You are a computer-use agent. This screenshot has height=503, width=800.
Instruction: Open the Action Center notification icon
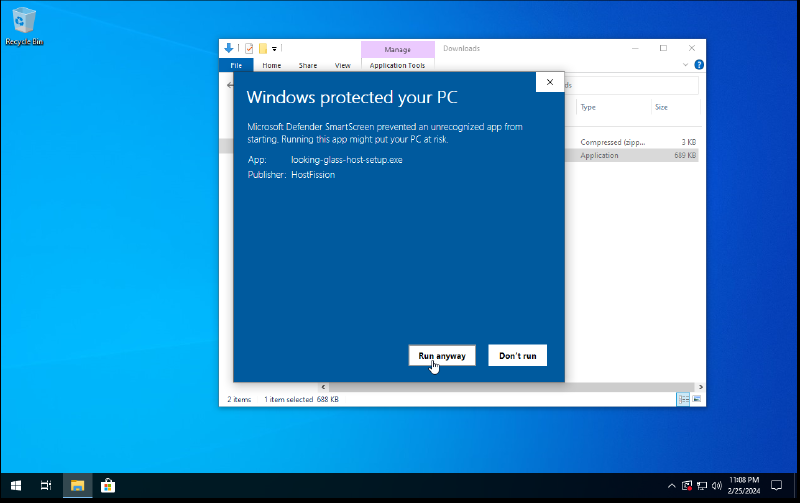point(777,486)
